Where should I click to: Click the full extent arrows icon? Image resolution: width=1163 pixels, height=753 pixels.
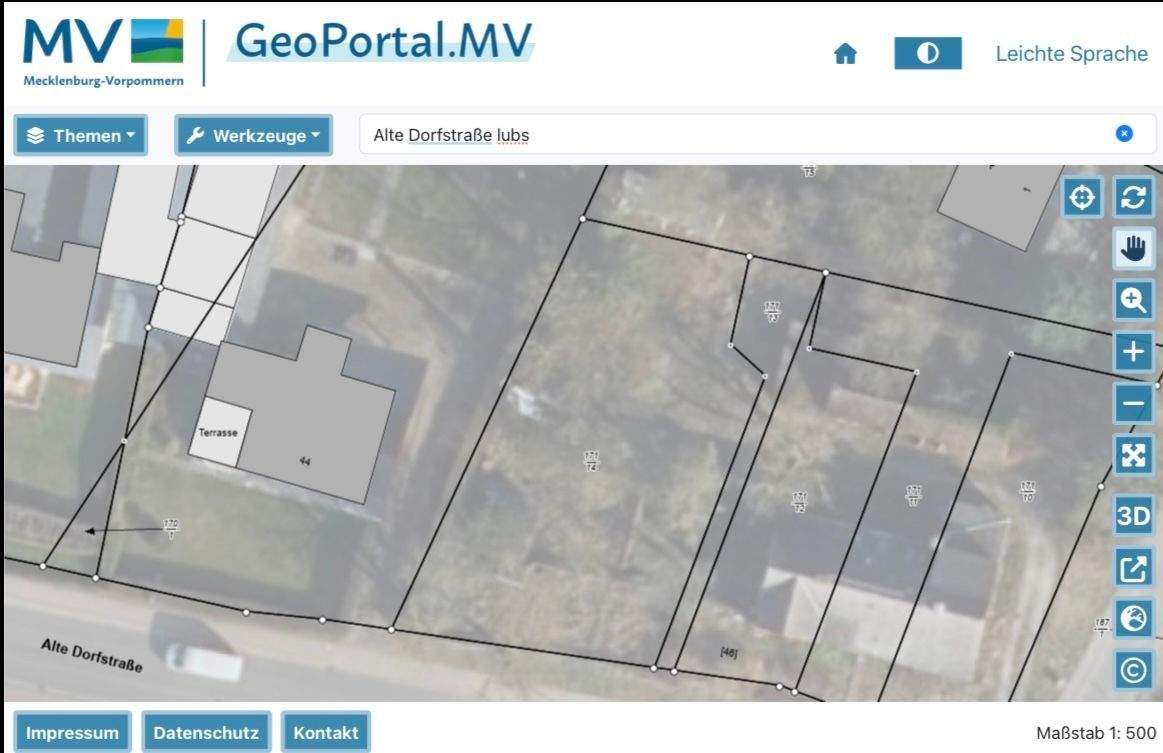[1134, 455]
